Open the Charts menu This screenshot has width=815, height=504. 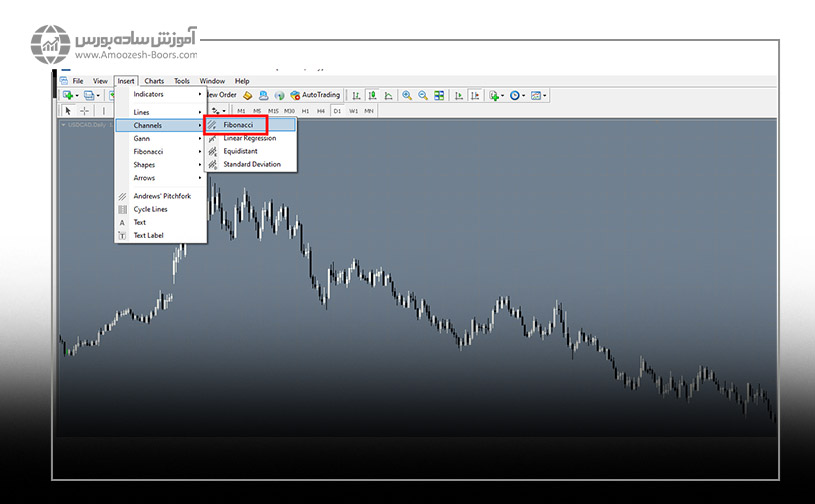click(x=154, y=81)
